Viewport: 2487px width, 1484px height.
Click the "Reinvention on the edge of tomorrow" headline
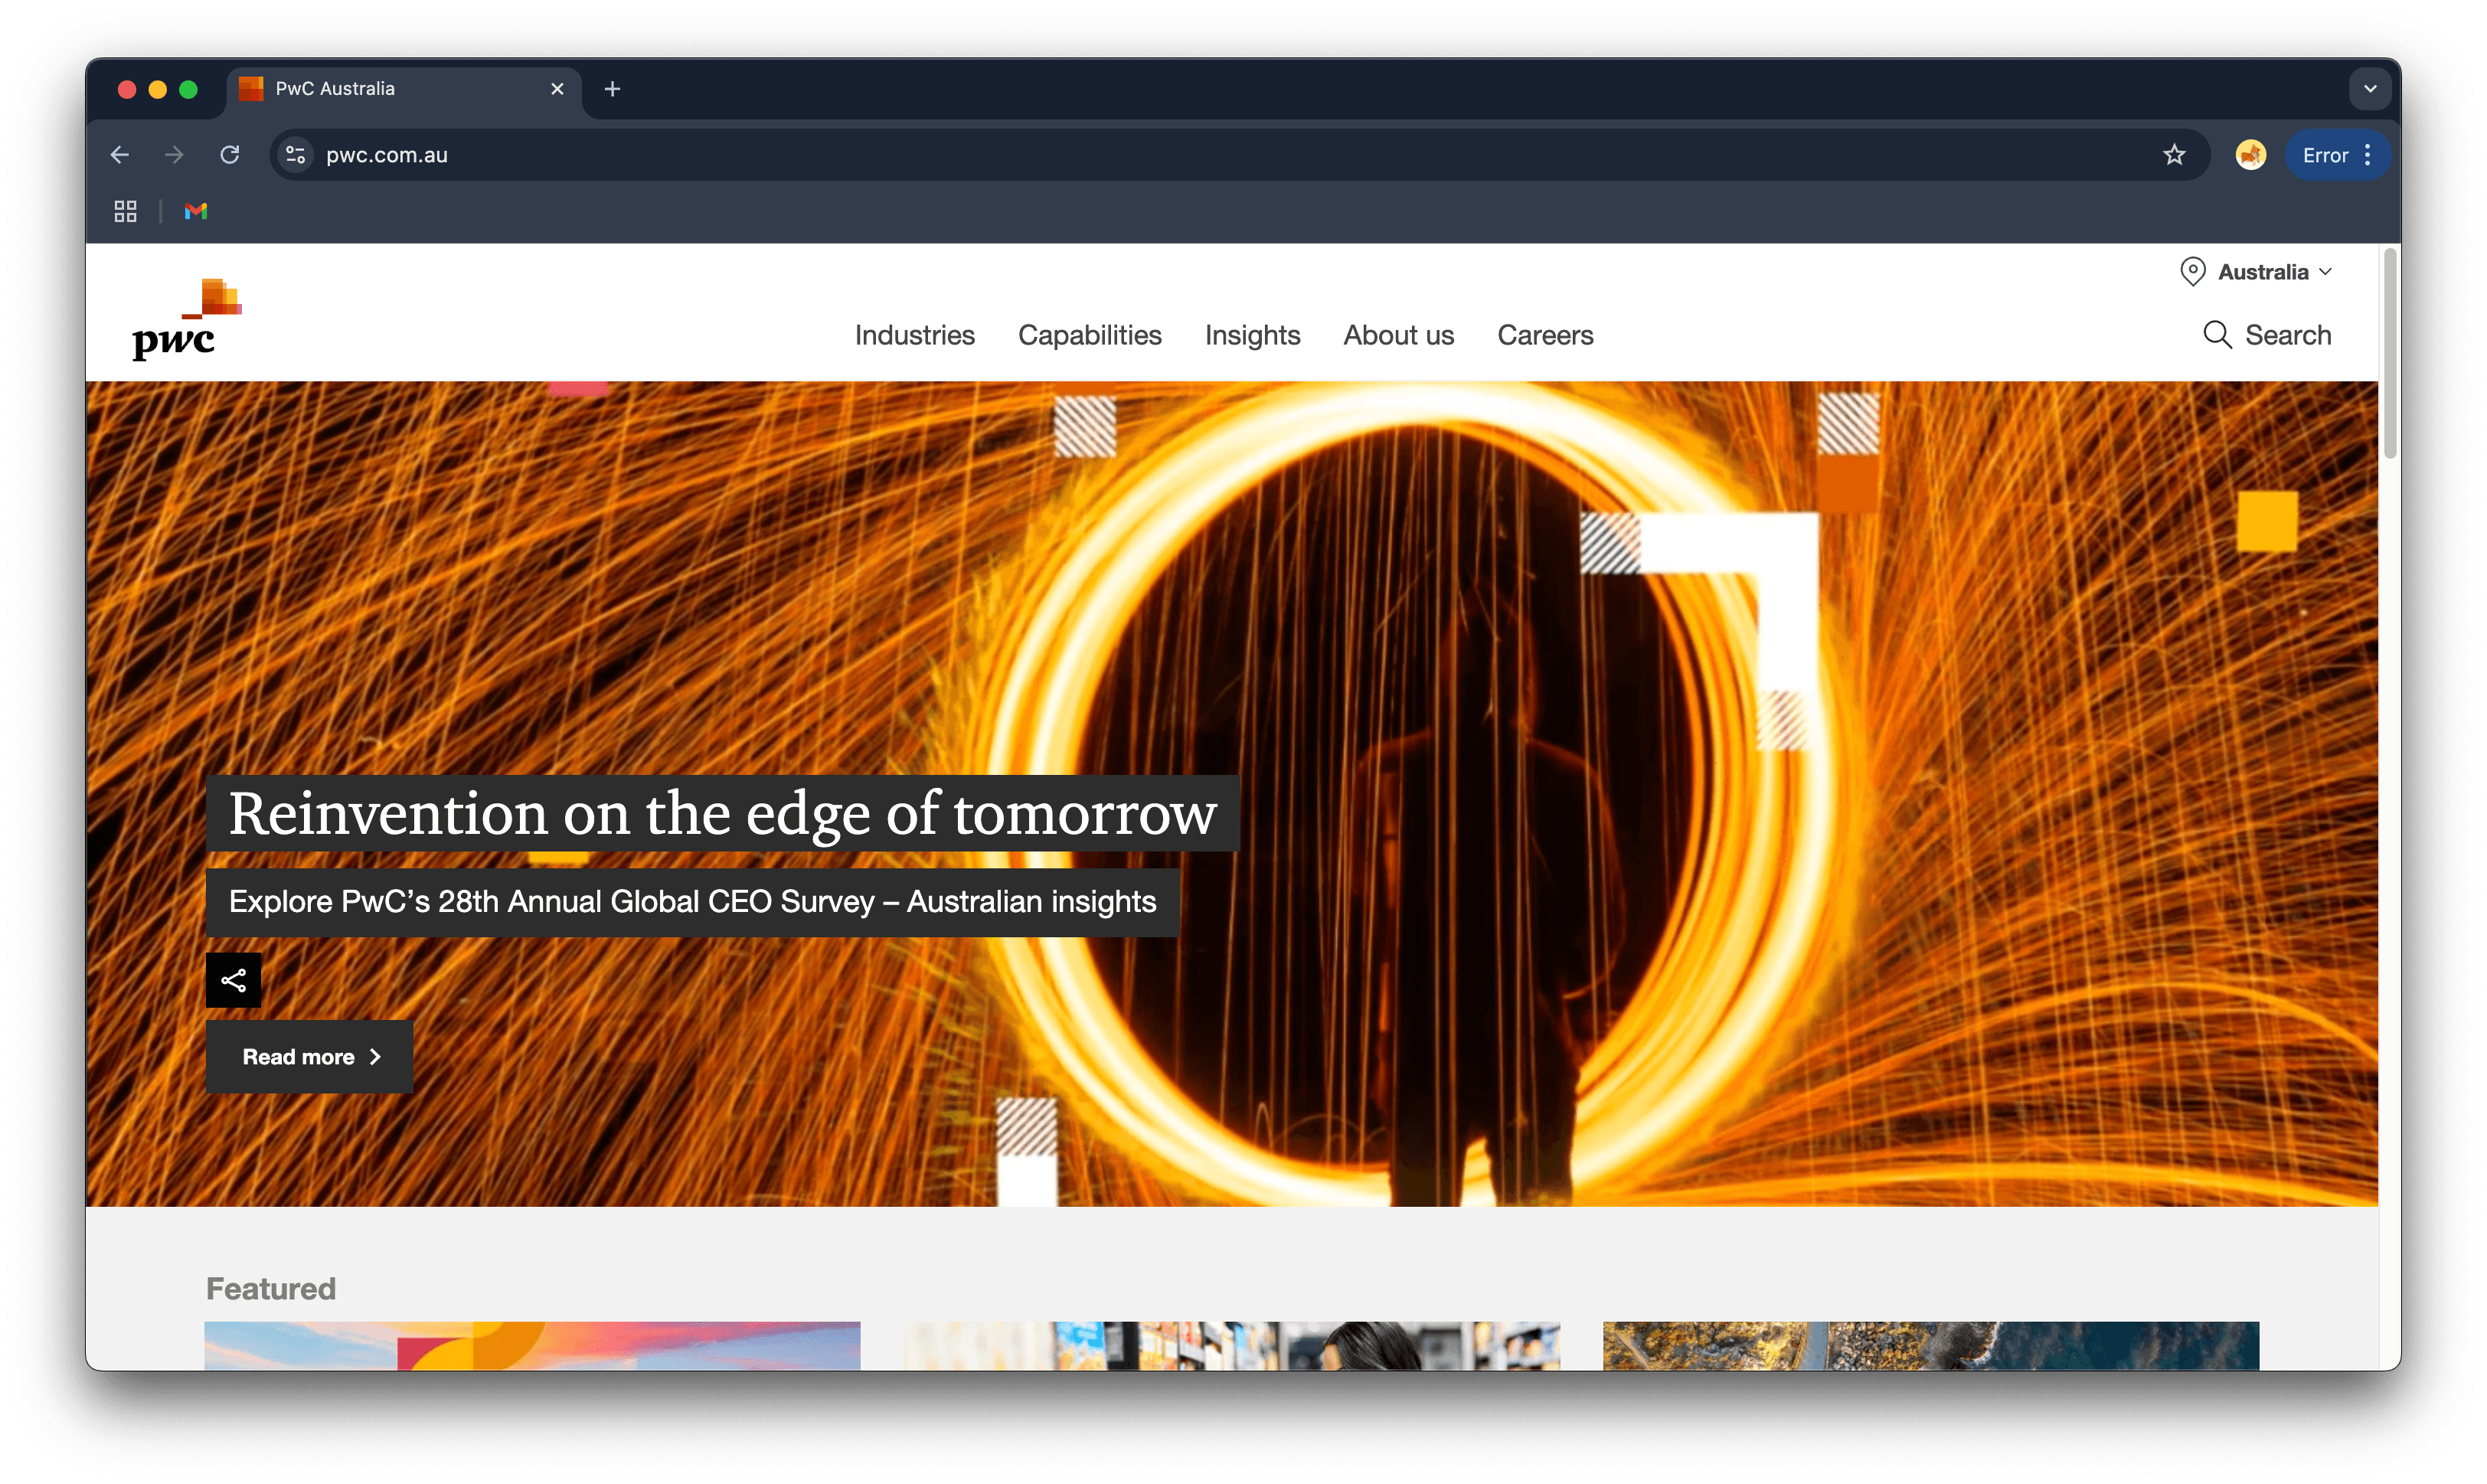click(x=722, y=813)
